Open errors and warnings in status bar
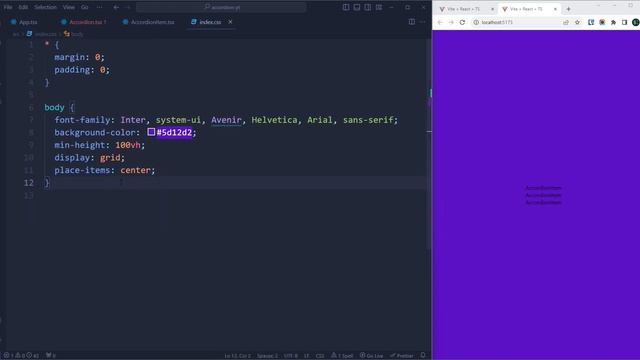Screen dimensions: 640x360 [21, 356]
